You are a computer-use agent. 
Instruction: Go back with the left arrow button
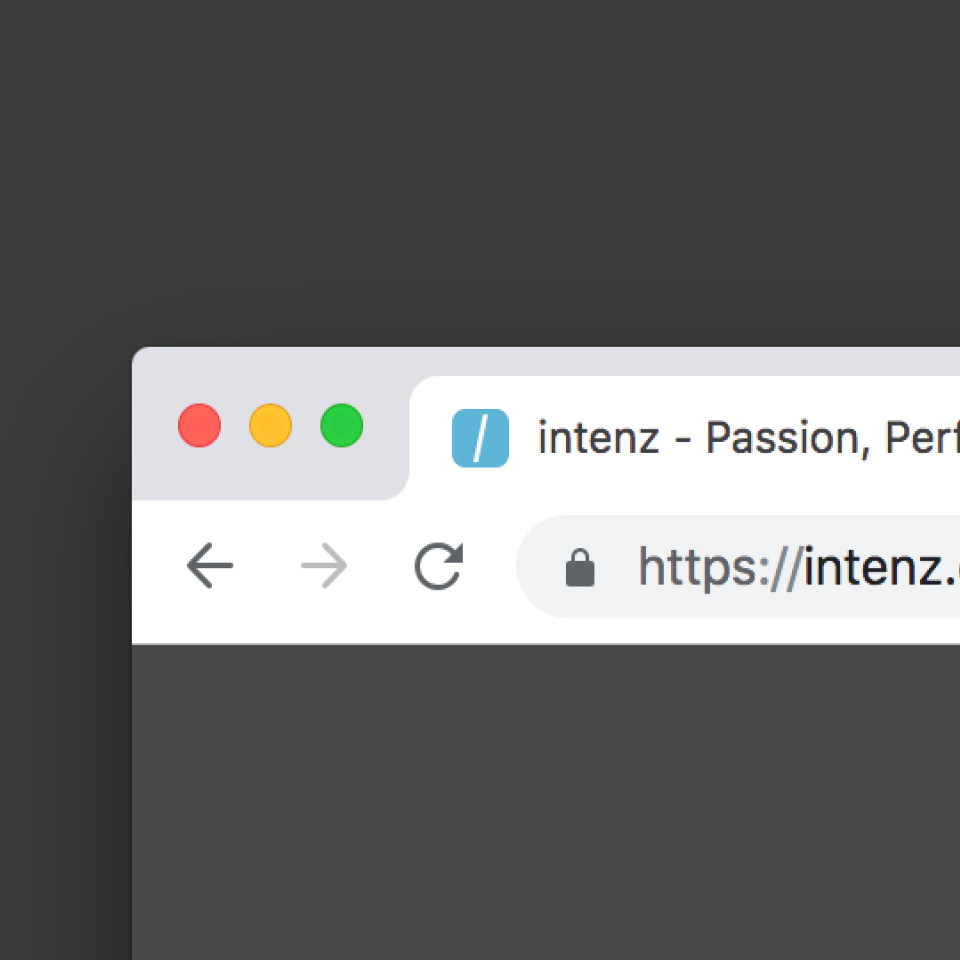click(x=210, y=565)
